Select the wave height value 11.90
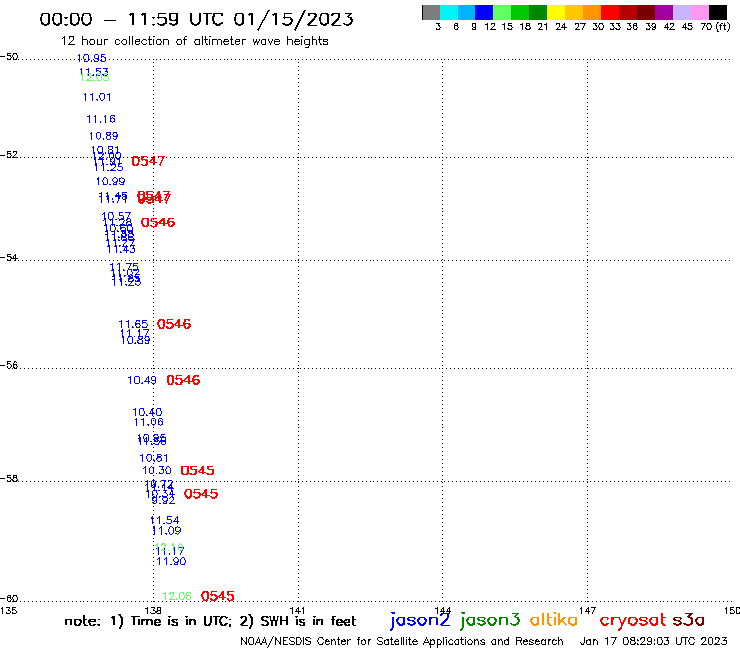 171,561
